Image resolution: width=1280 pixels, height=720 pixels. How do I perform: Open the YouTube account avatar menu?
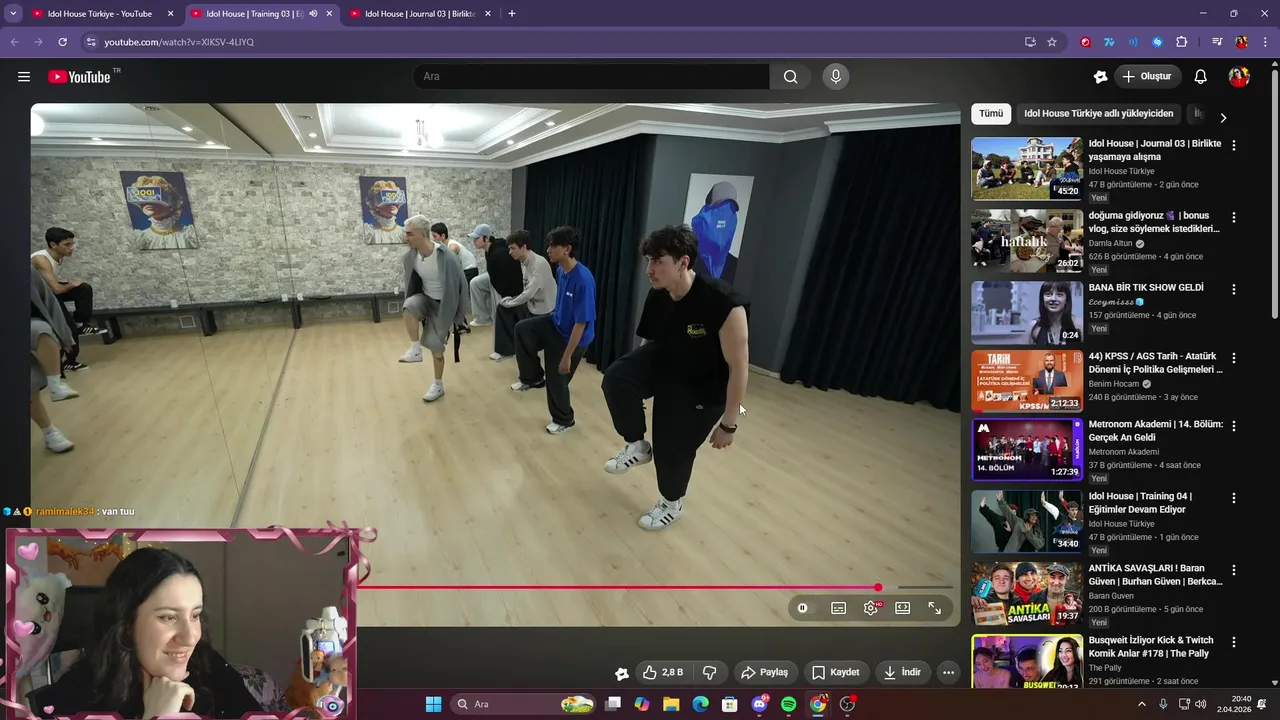(x=1239, y=77)
